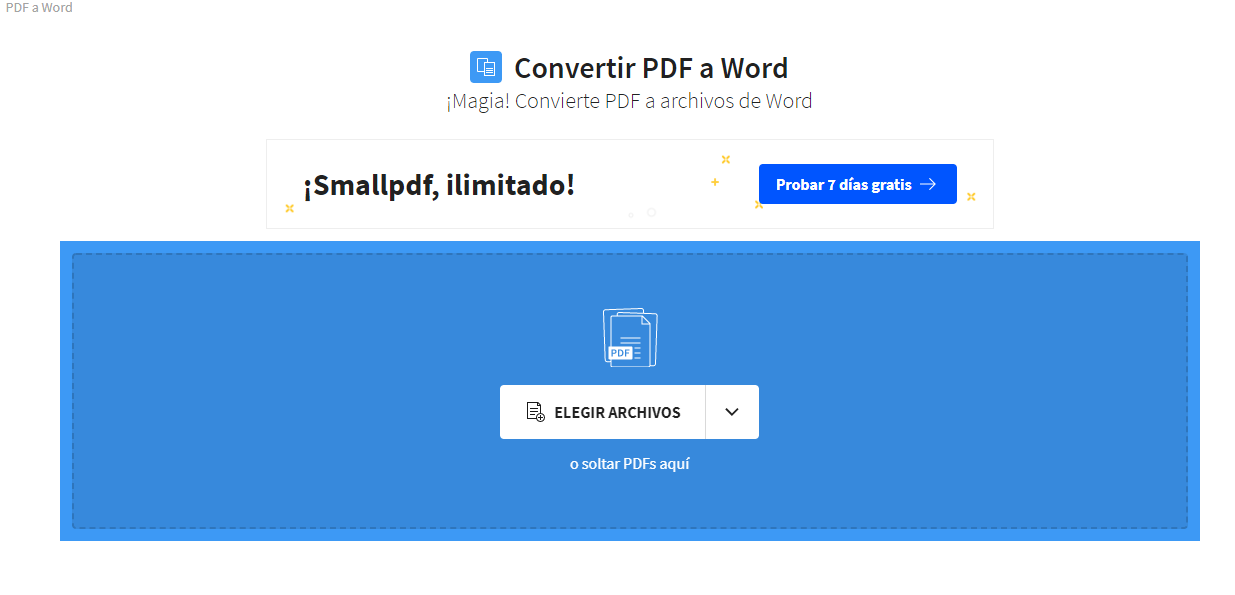This screenshot has height=595, width=1235.
Task: Click the topmost yellow sparkle in the banner
Action: click(x=726, y=159)
